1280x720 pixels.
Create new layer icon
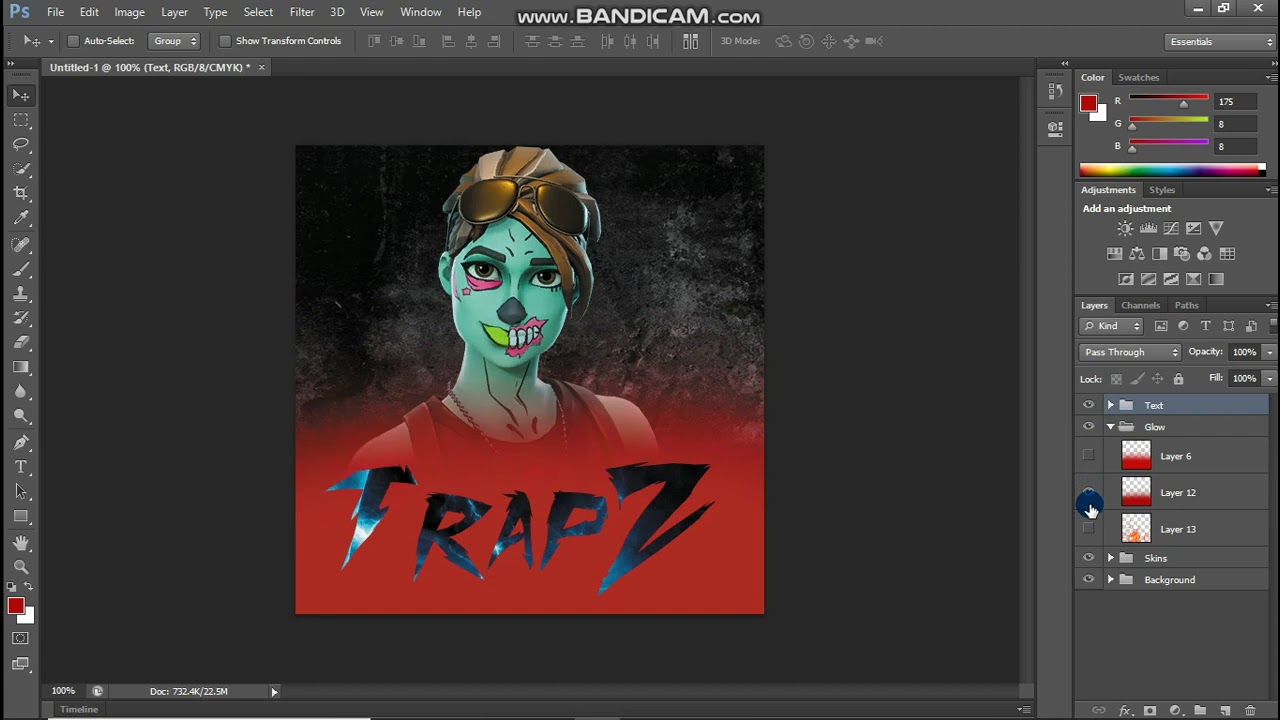point(1225,710)
